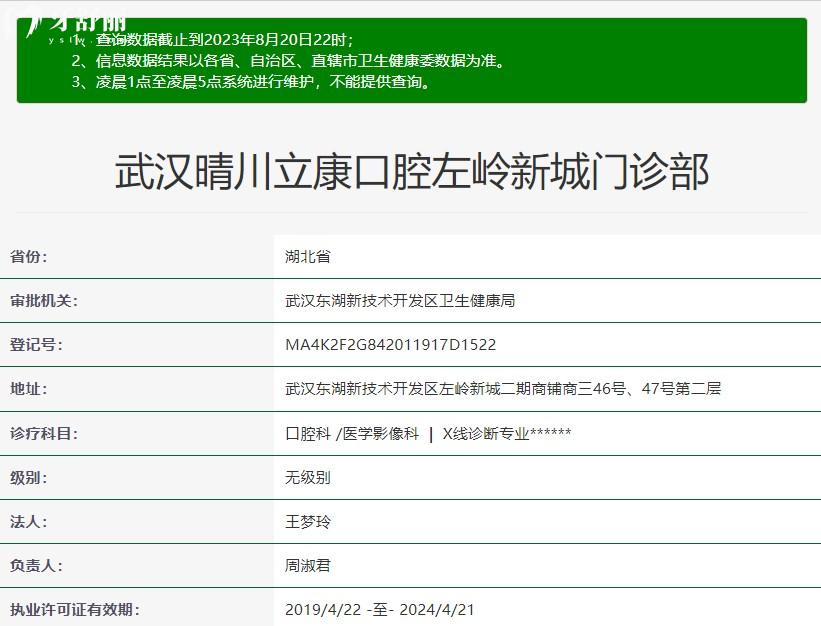Click the 湖北省 province value

click(x=308, y=257)
